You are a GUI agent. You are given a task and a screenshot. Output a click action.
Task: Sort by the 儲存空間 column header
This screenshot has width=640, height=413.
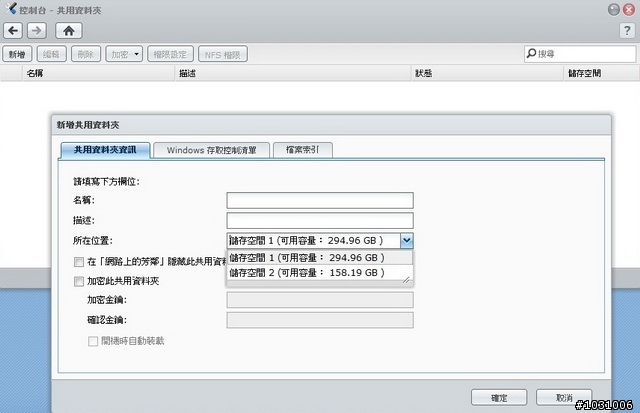coord(602,73)
